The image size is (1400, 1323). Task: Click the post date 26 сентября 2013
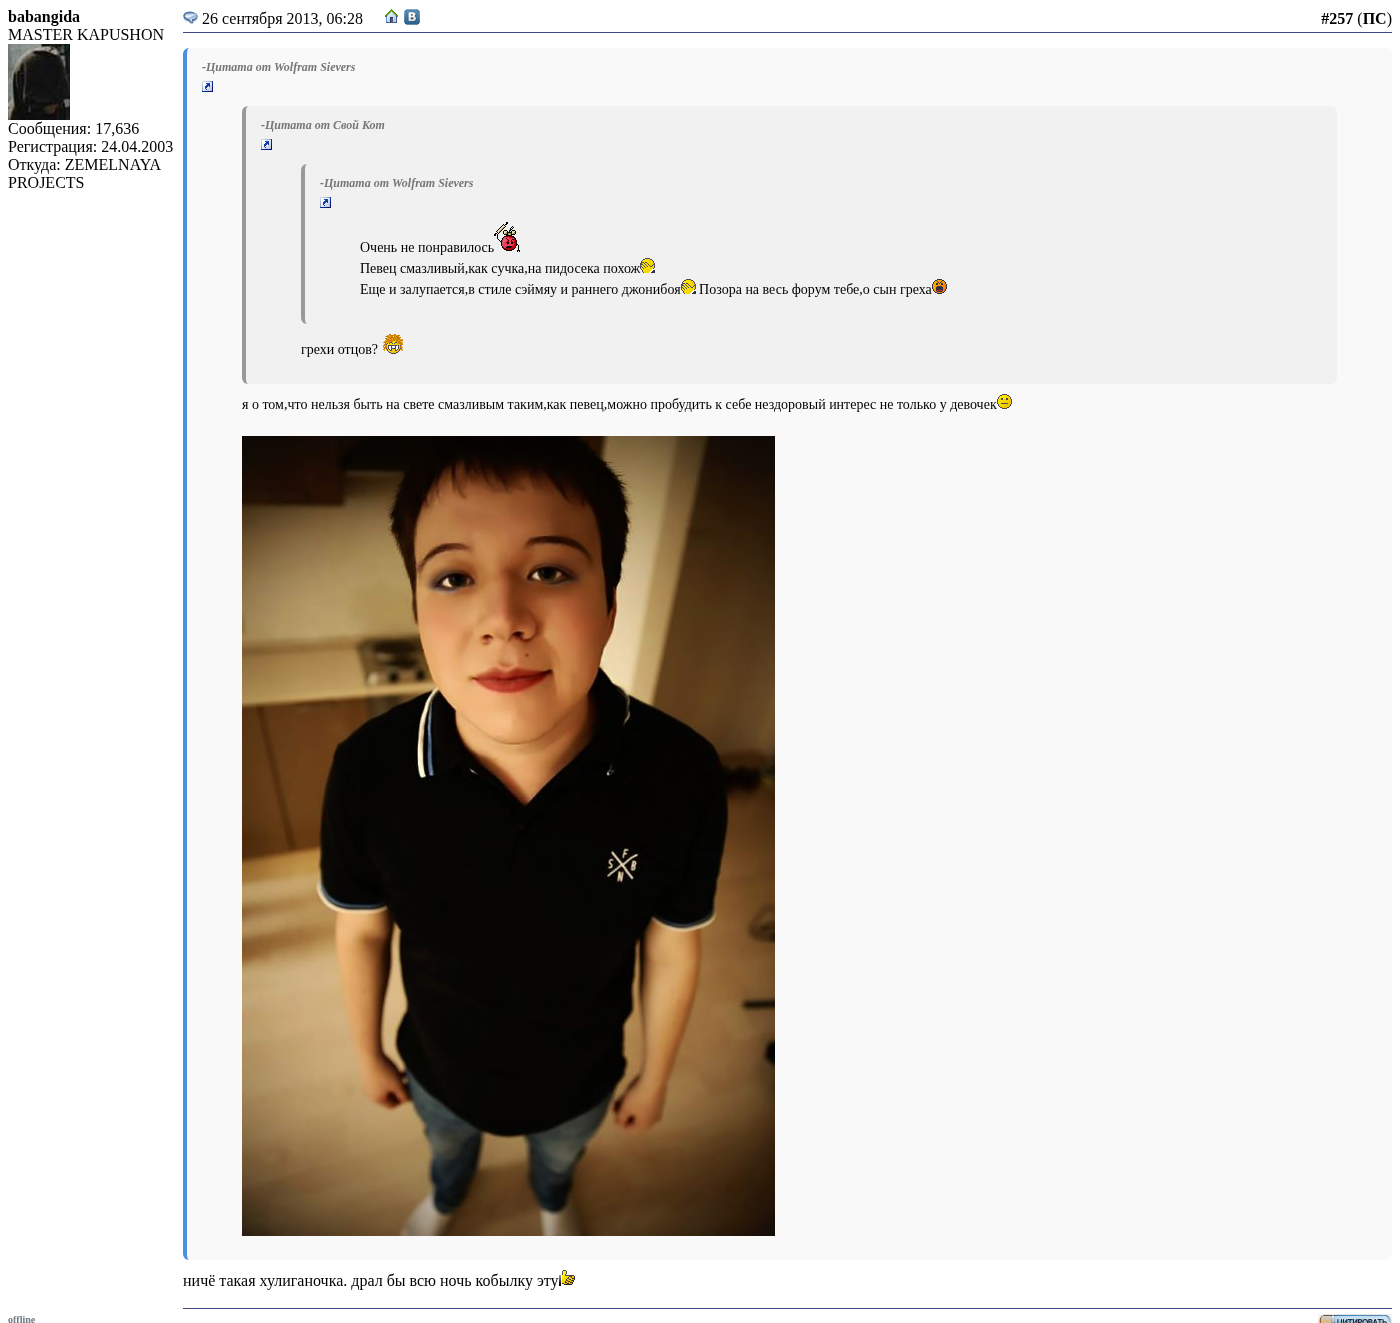[282, 19]
